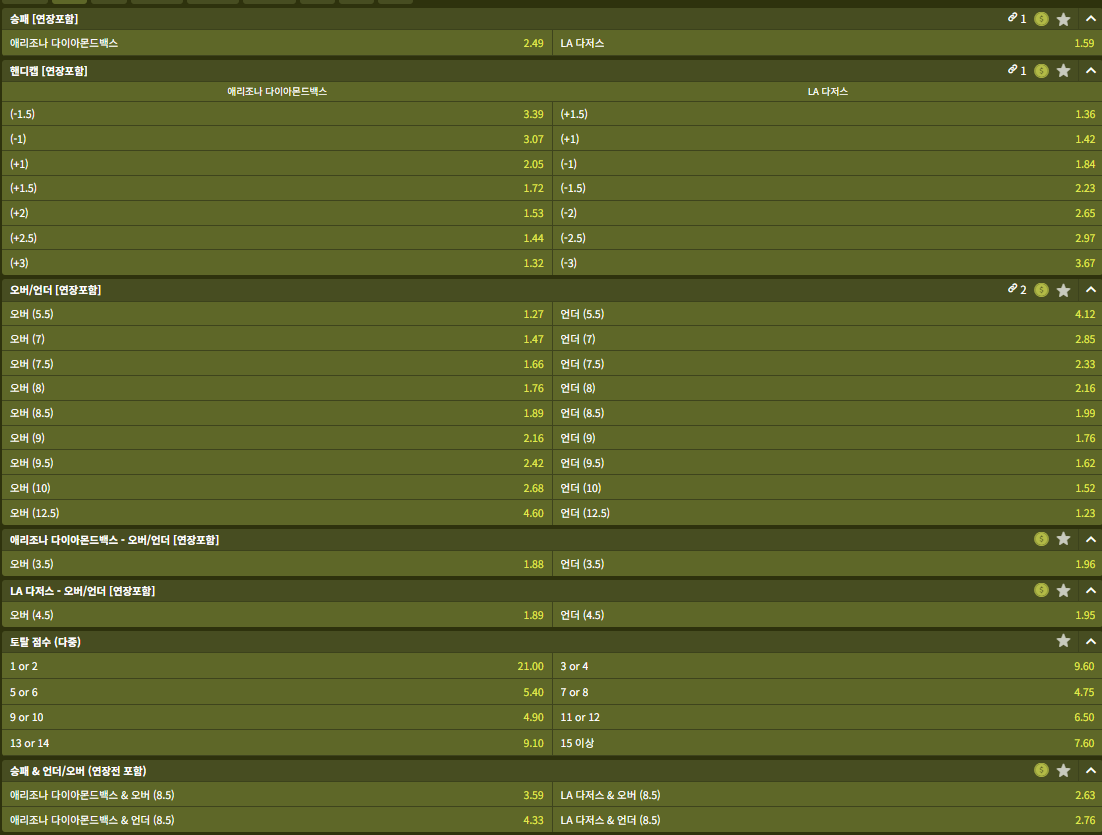Image resolution: width=1102 pixels, height=835 pixels.
Task: Star the LA 다저스 - 오버/언더 market
Action: (x=1063, y=590)
